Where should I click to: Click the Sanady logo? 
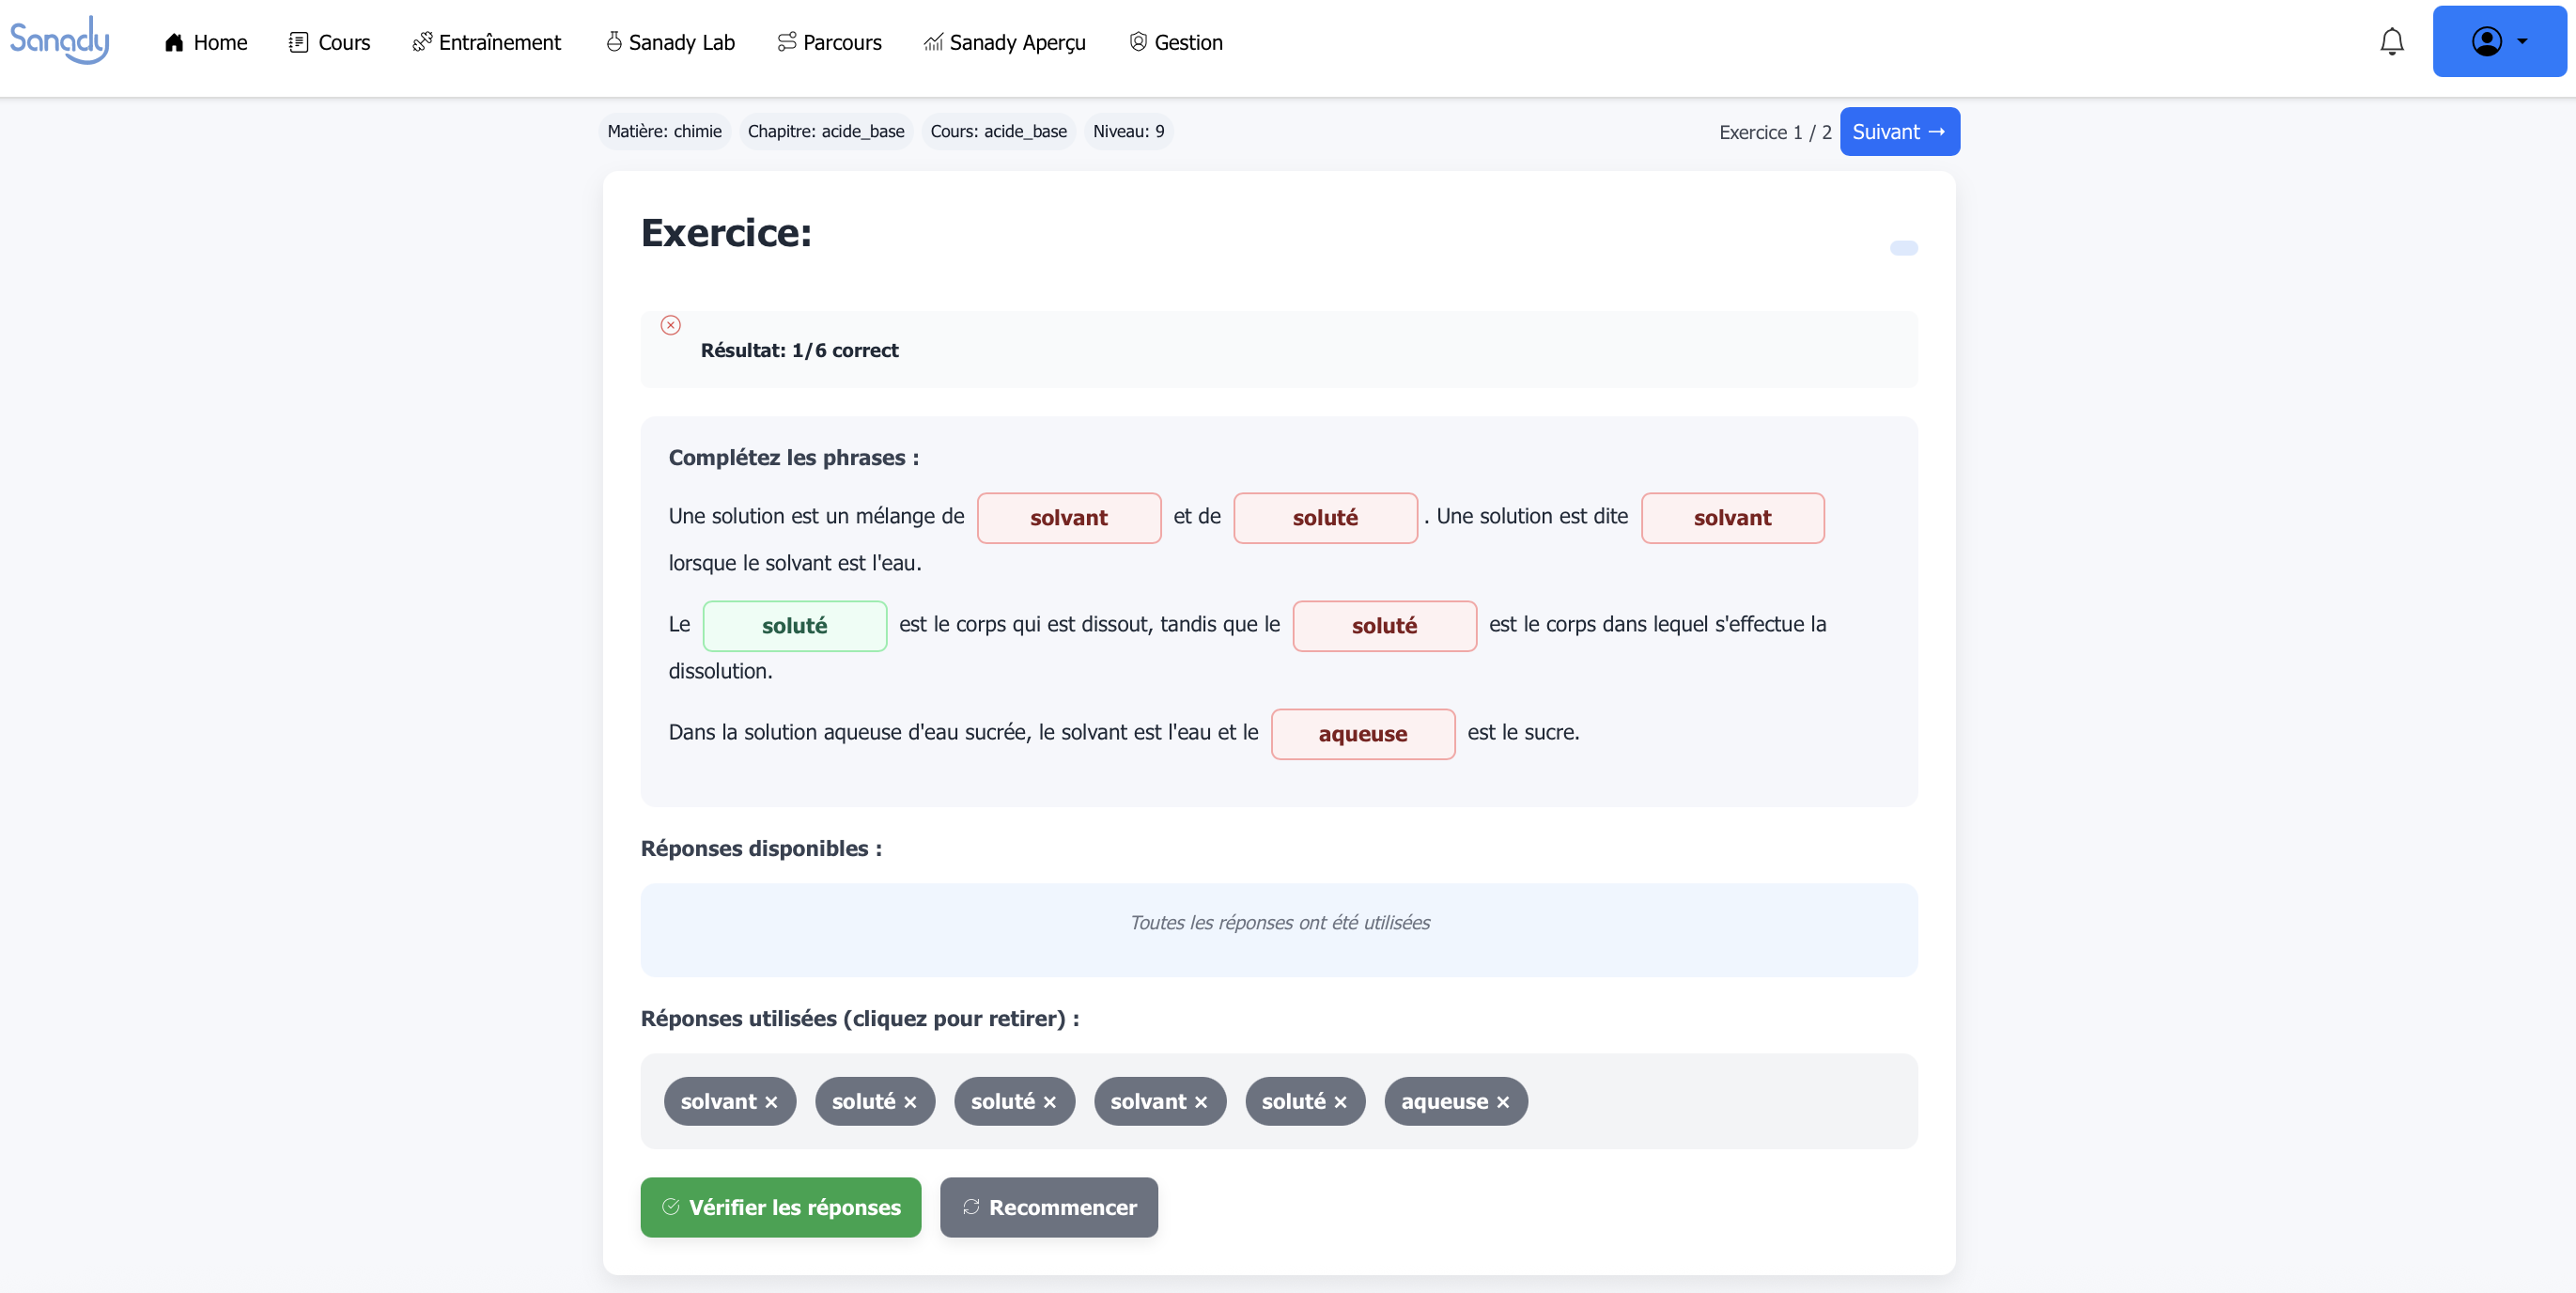point(59,40)
